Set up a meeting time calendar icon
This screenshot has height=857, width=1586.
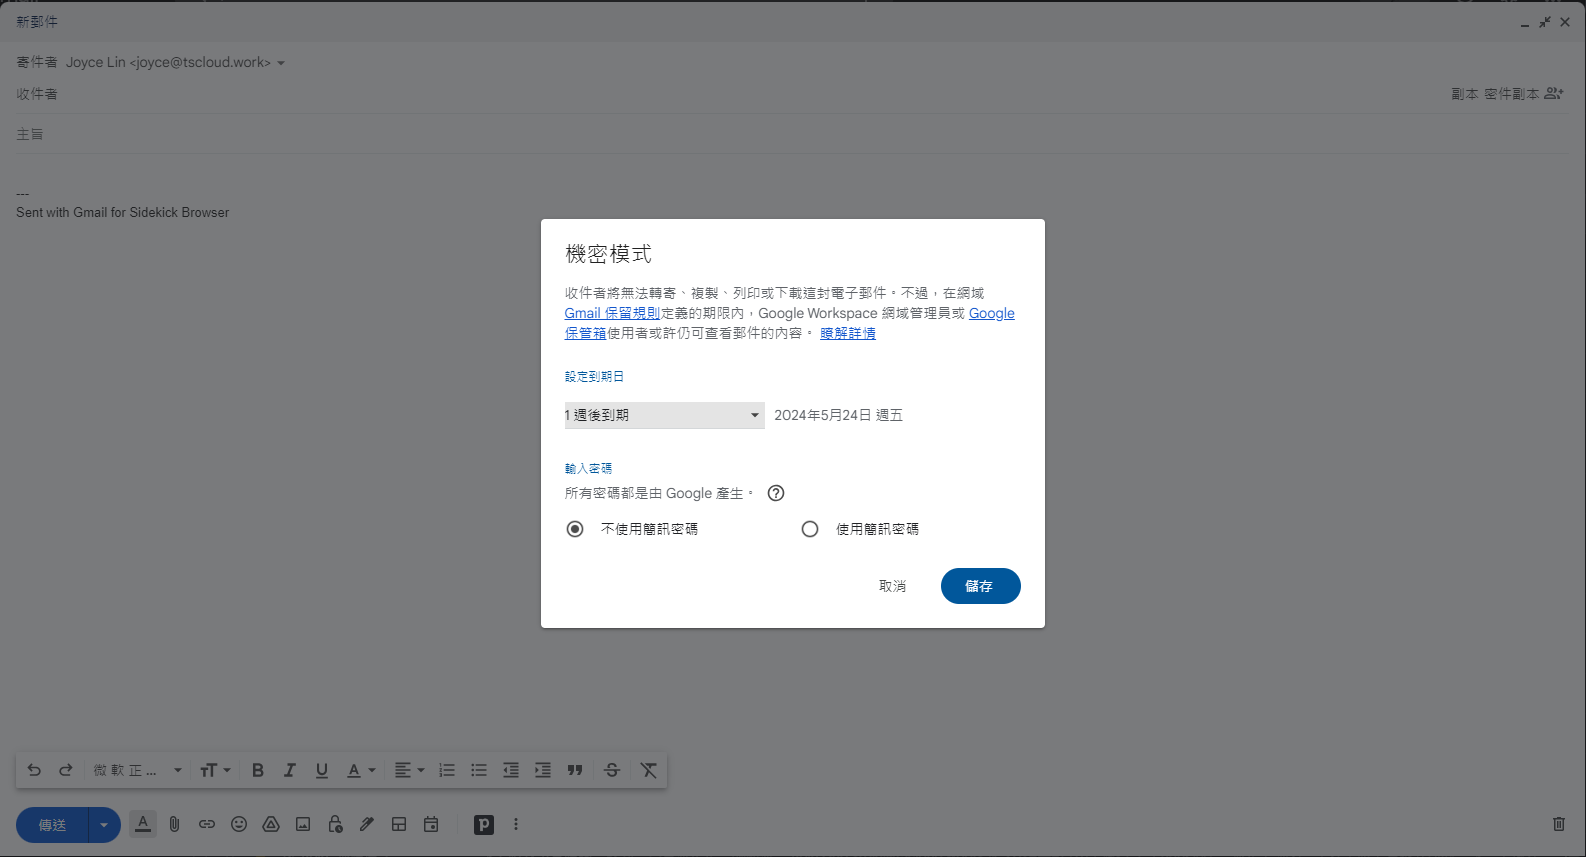(x=431, y=824)
